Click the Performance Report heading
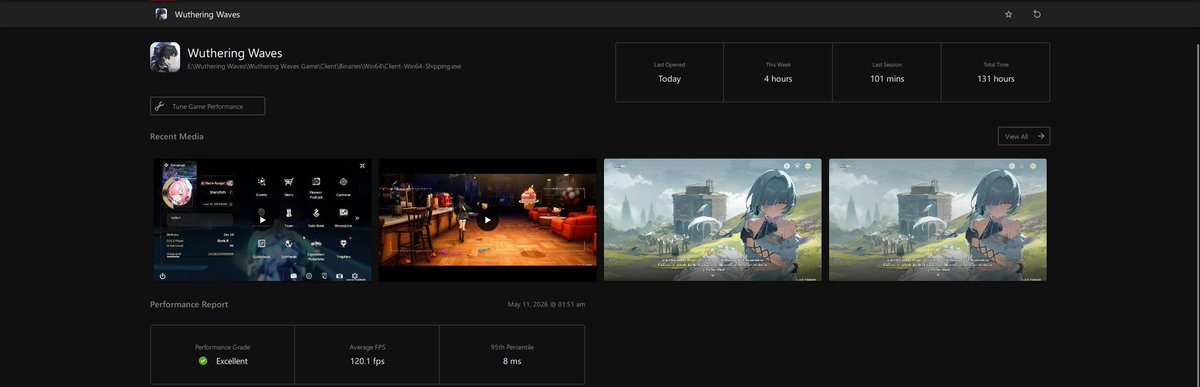The width and height of the screenshot is (1200, 387). pos(189,304)
